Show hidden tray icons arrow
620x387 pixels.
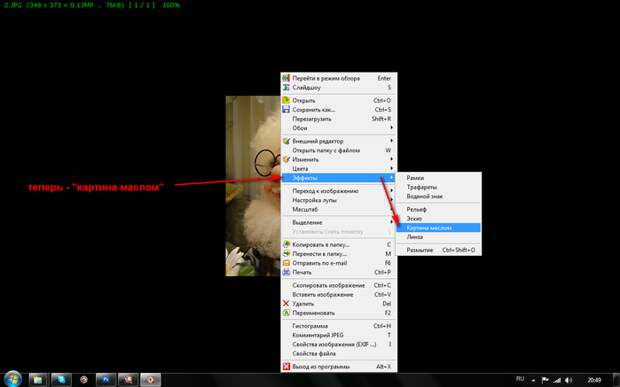533,380
